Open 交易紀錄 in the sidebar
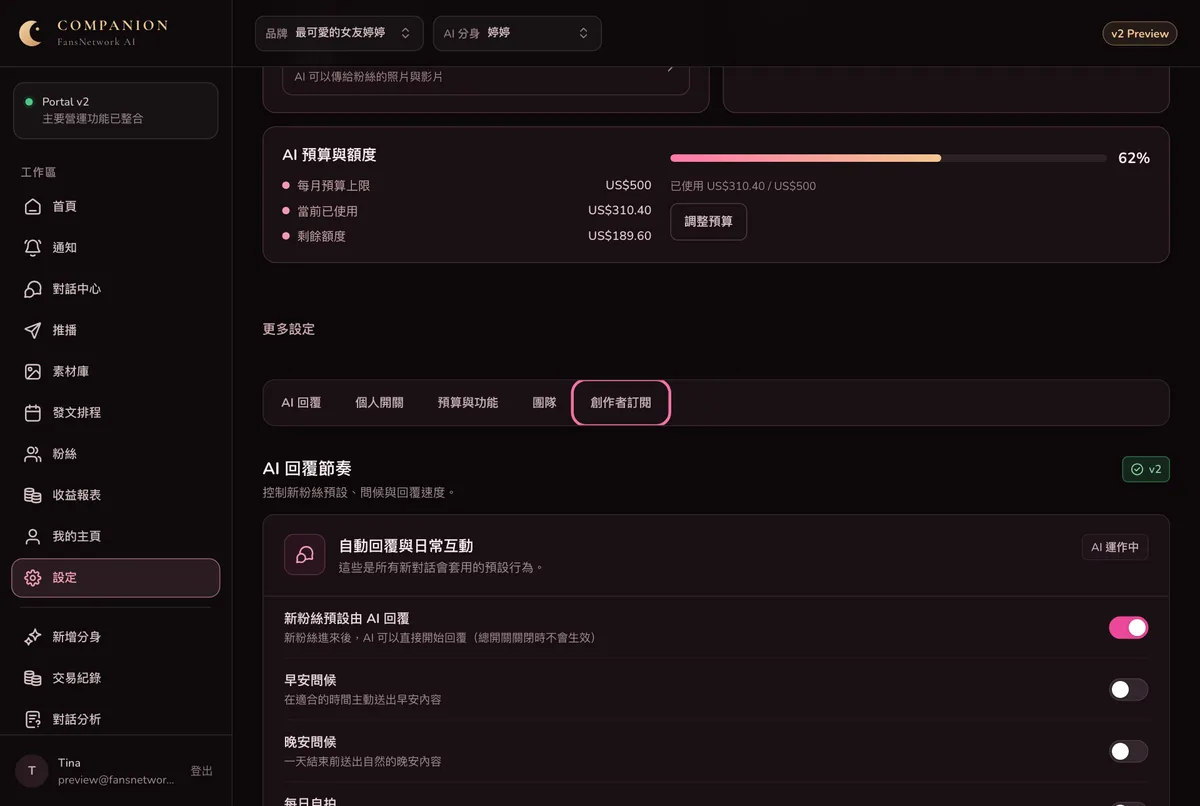The image size is (1200, 806). click(116, 678)
